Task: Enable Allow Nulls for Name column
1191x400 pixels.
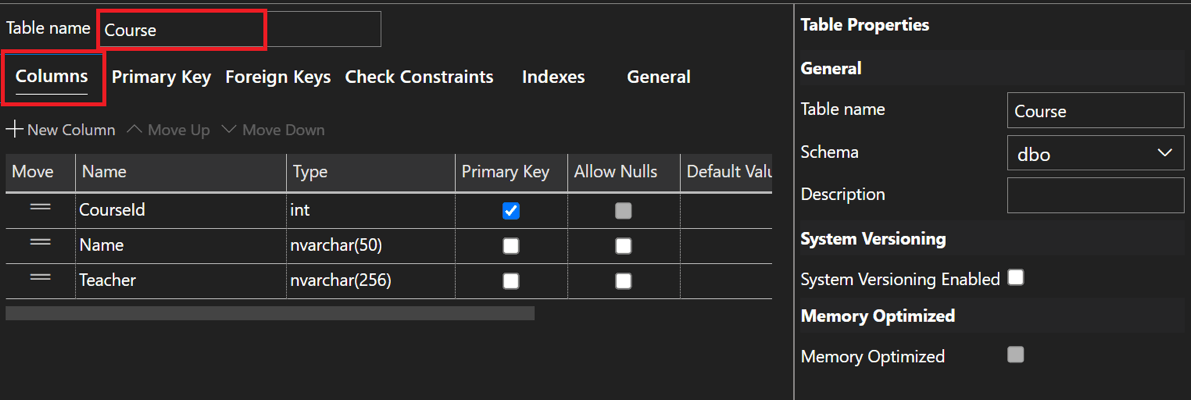Action: point(623,246)
